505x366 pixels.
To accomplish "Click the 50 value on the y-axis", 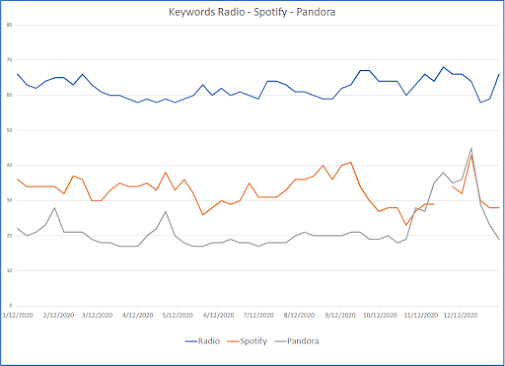I will [x=9, y=130].
